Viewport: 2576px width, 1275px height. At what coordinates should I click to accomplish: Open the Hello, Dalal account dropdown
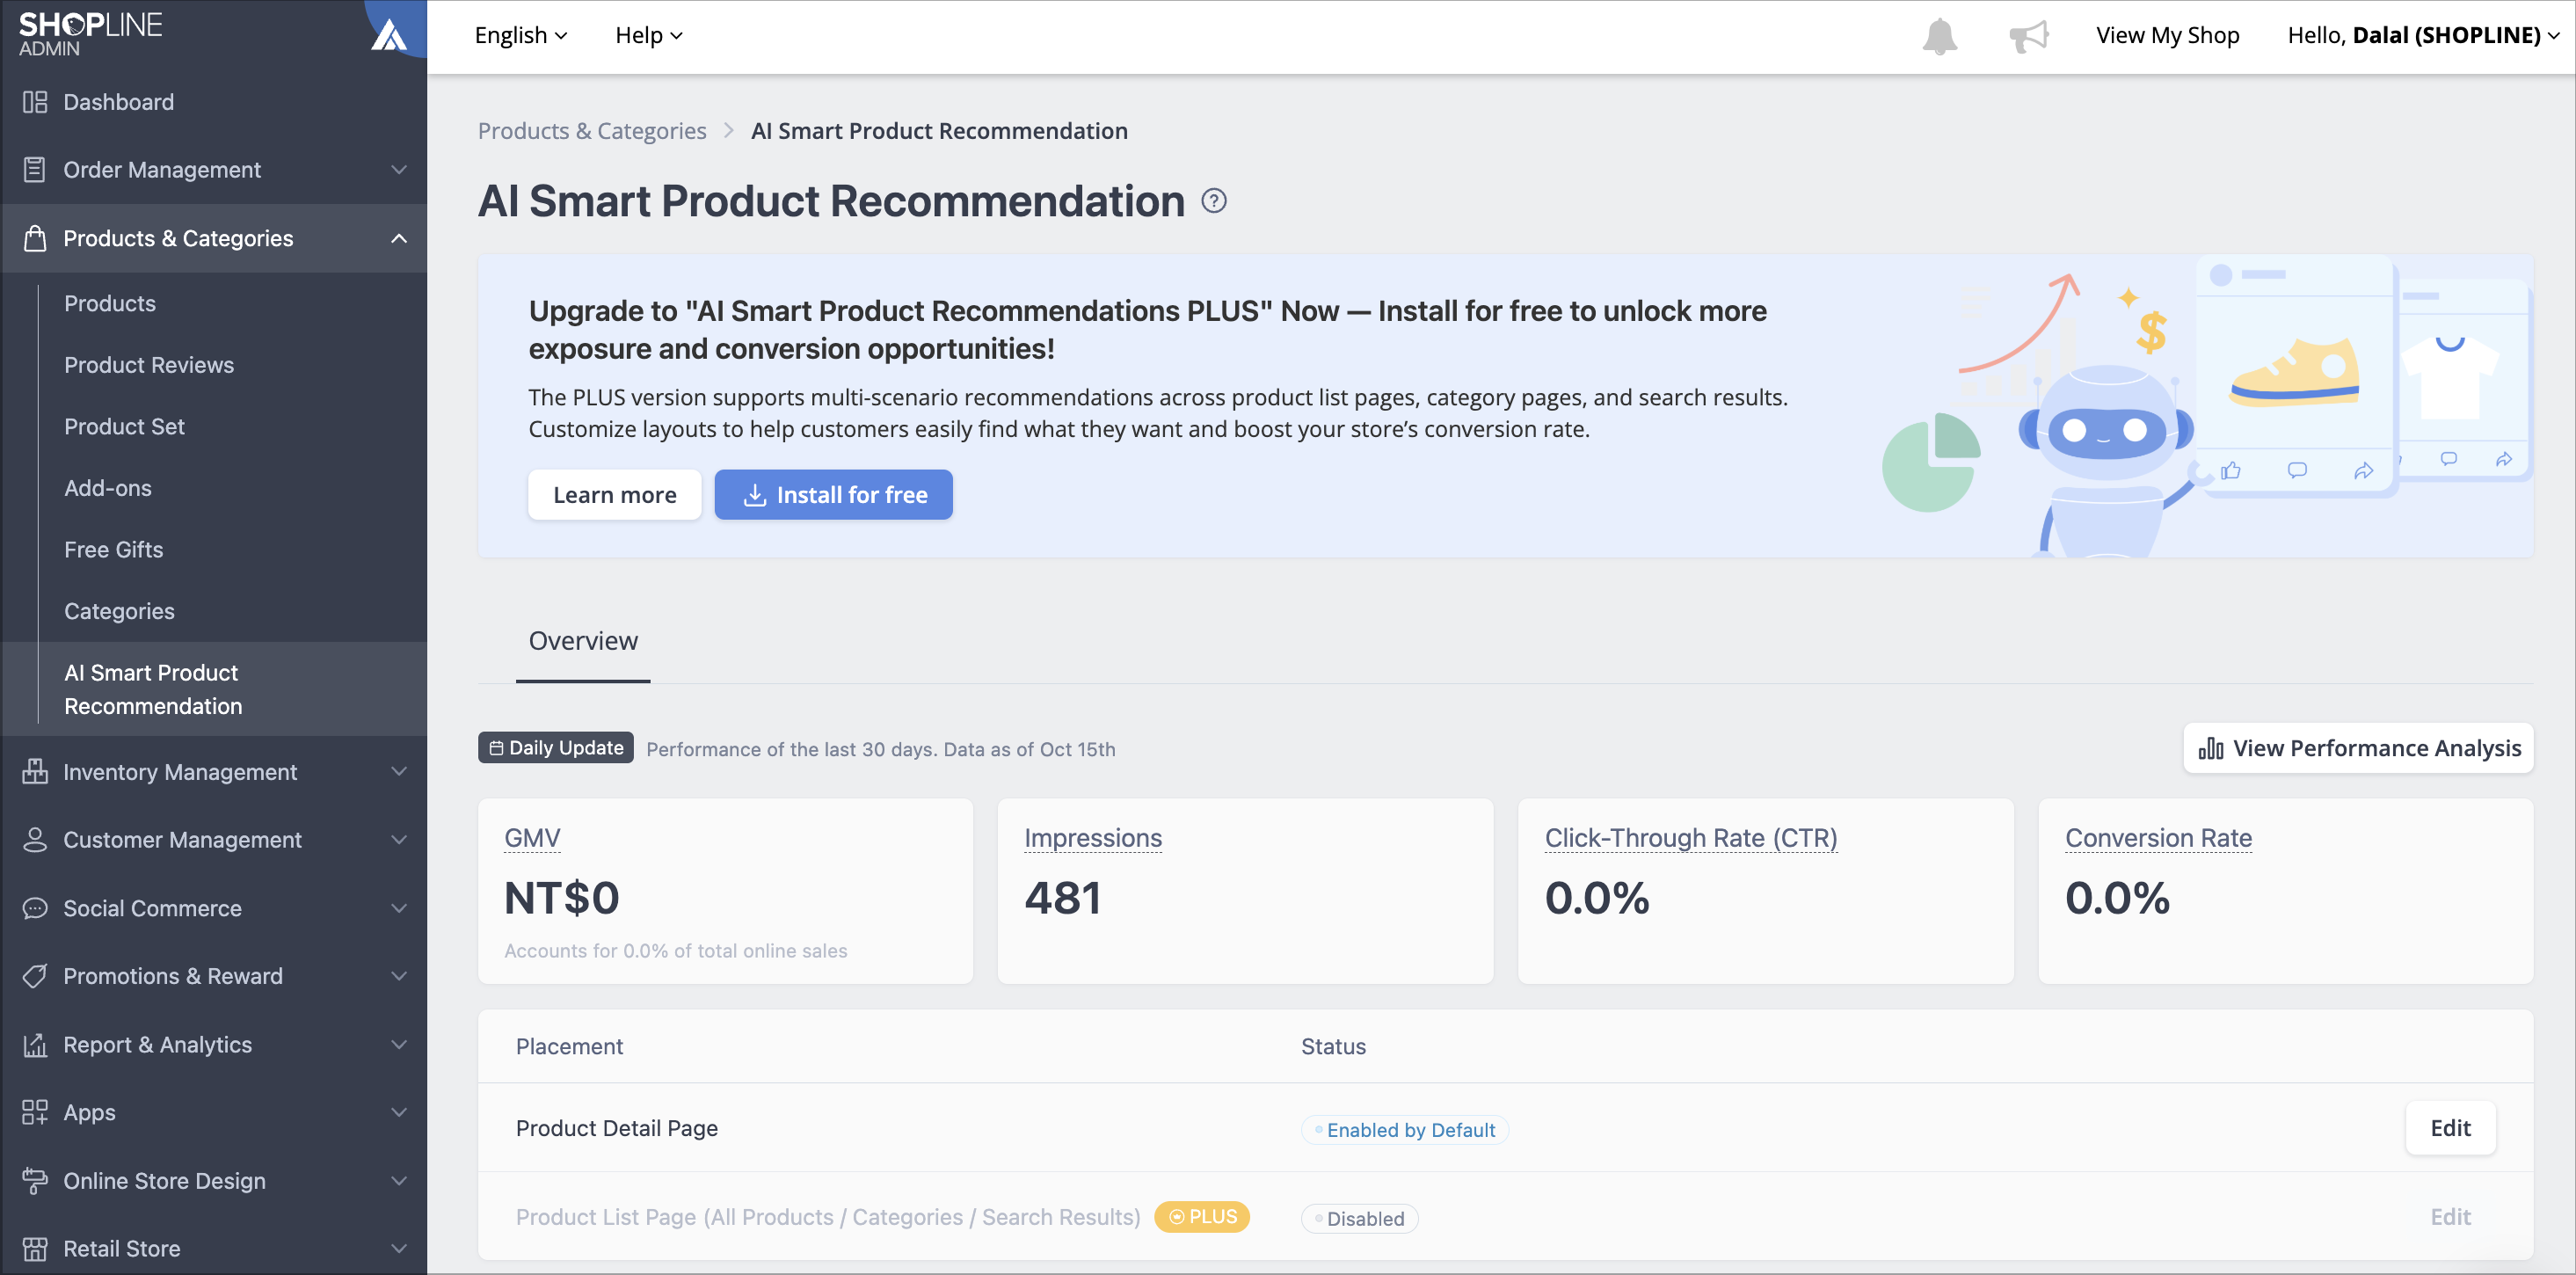point(2422,36)
